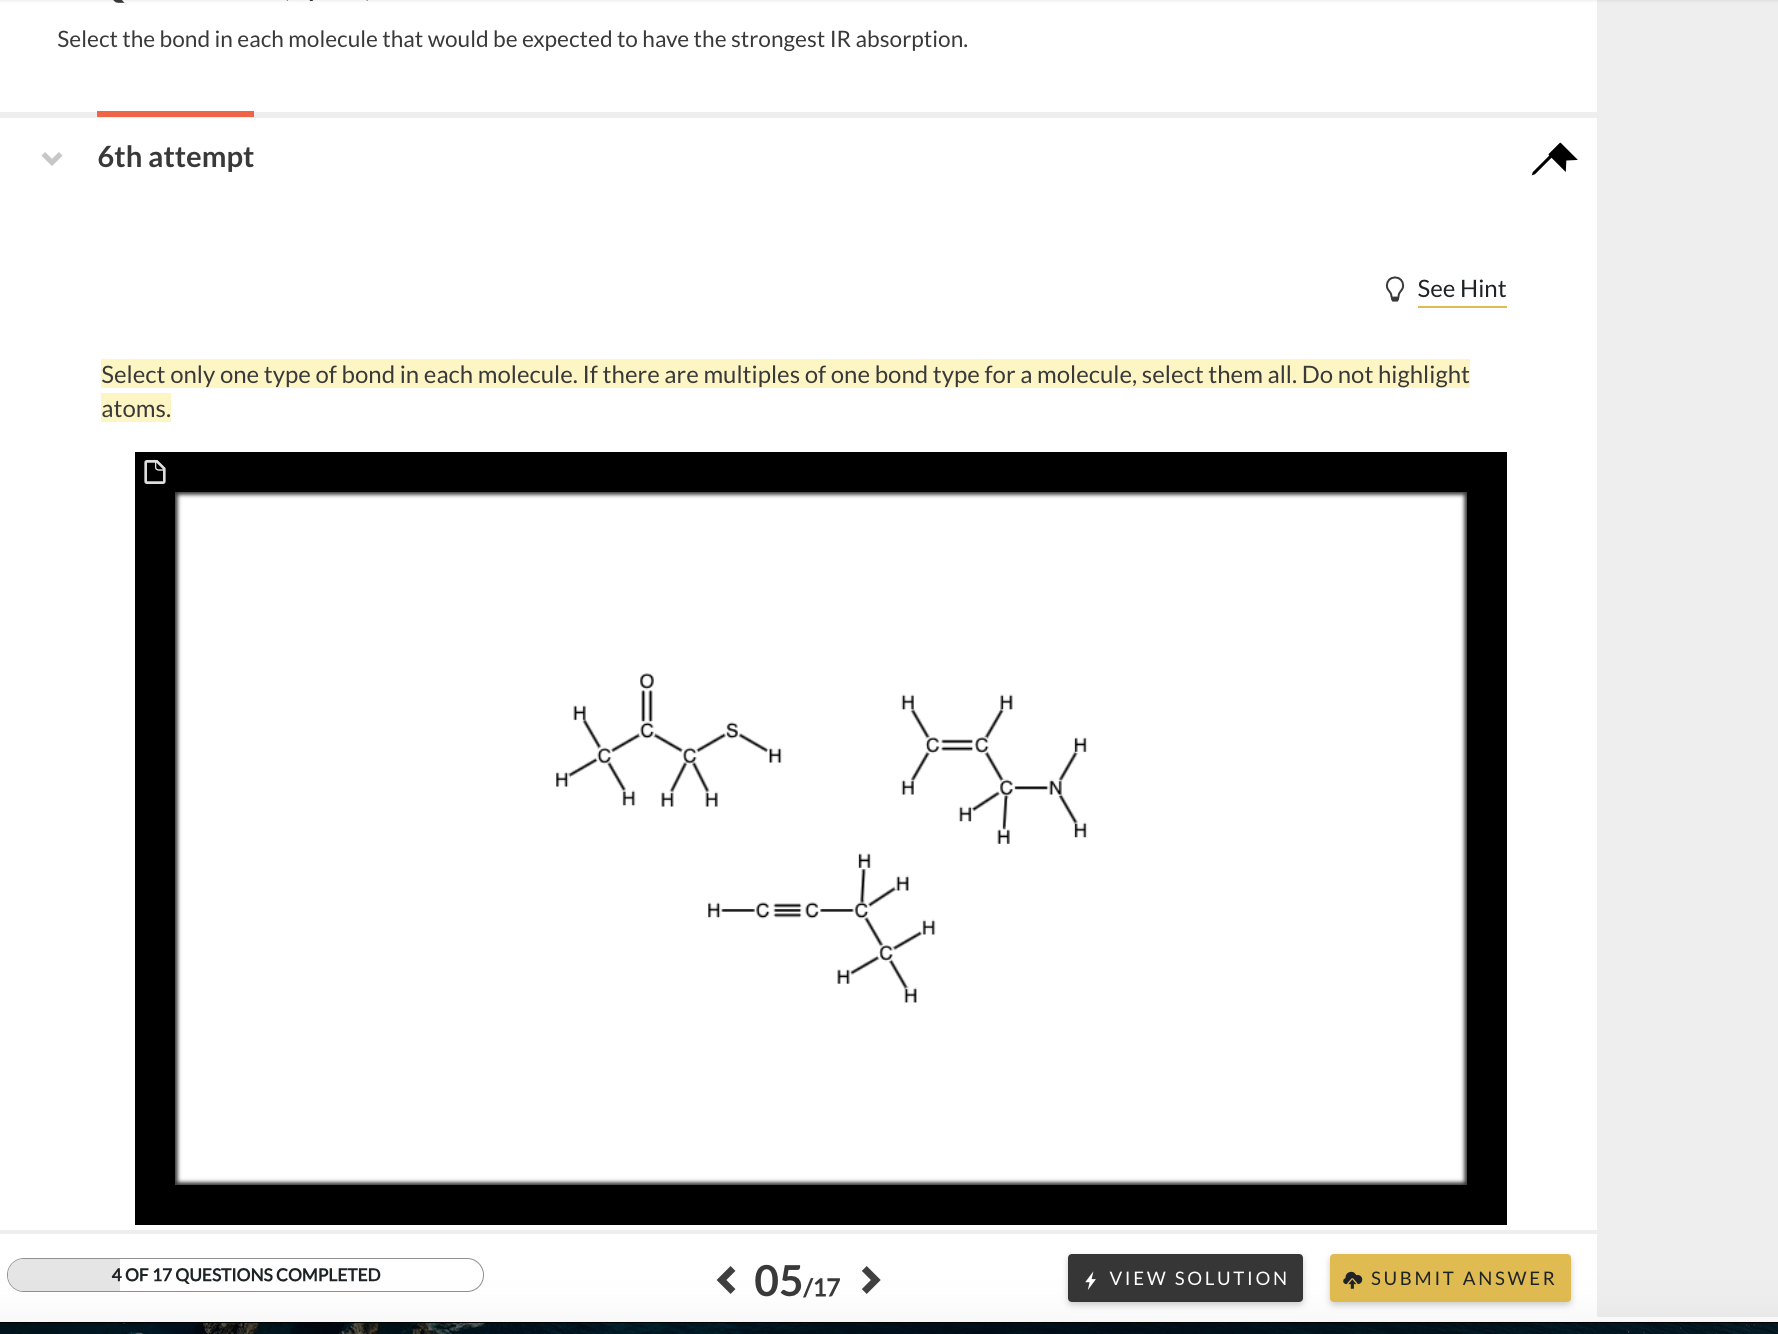
Task: Open the See Hint link
Action: pos(1462,288)
